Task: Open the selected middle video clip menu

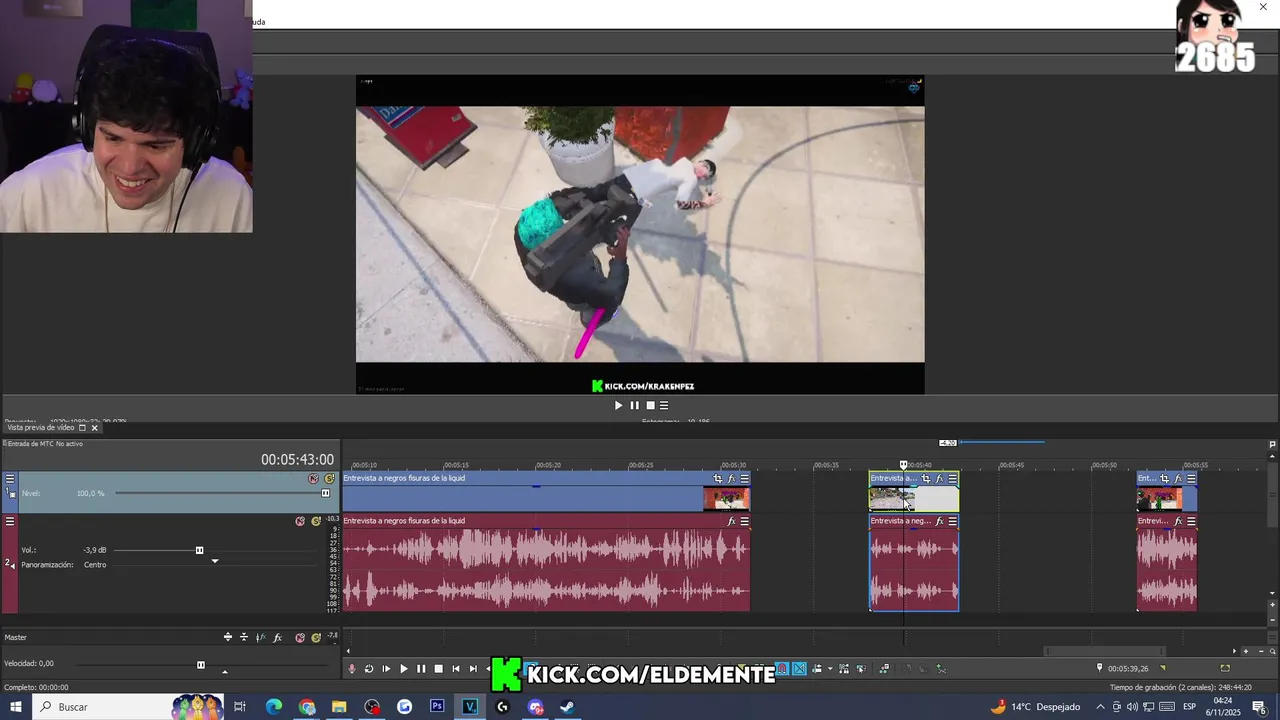Action: [x=952, y=479]
